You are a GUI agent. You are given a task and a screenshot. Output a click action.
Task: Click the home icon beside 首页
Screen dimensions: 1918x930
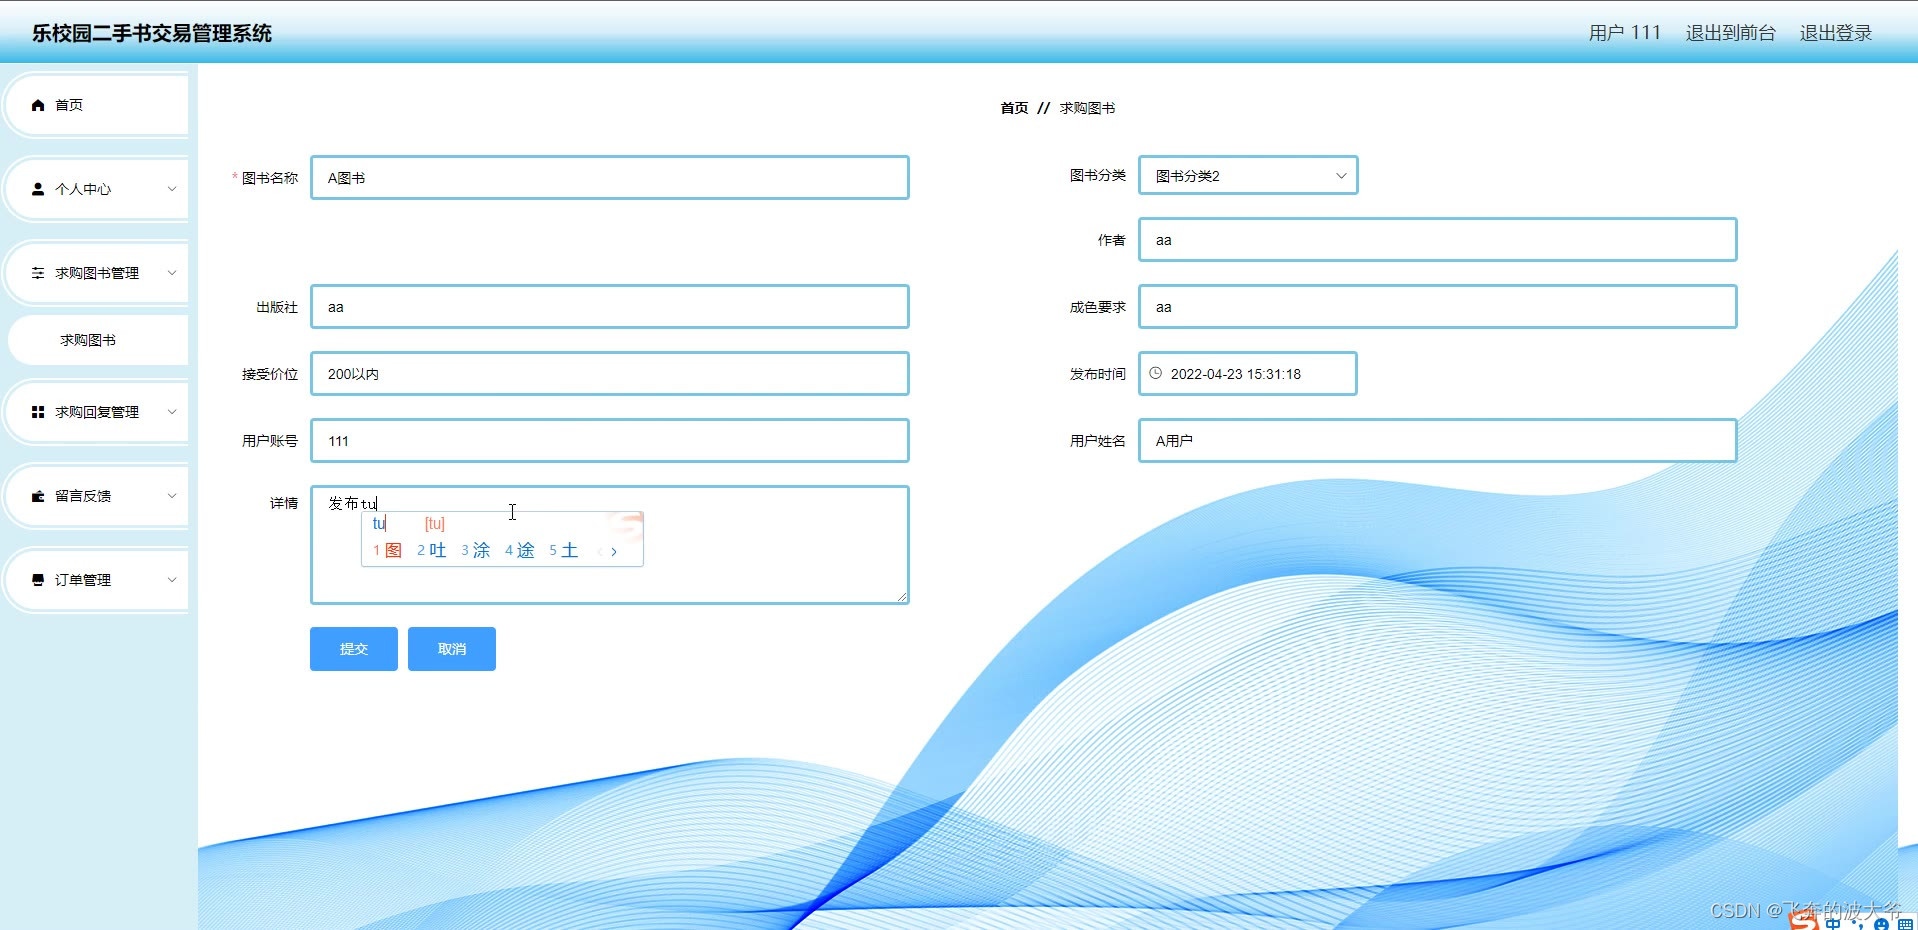click(38, 105)
